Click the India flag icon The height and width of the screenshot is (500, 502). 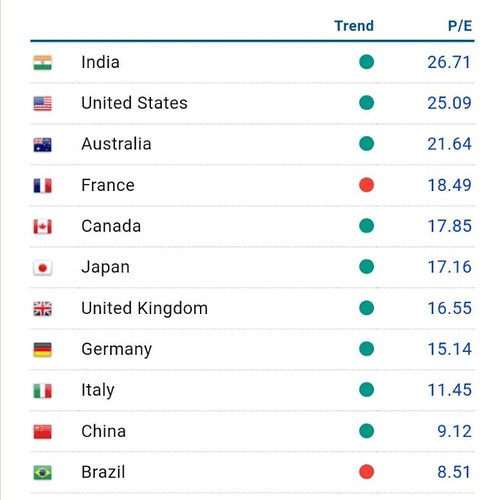click(x=43, y=63)
